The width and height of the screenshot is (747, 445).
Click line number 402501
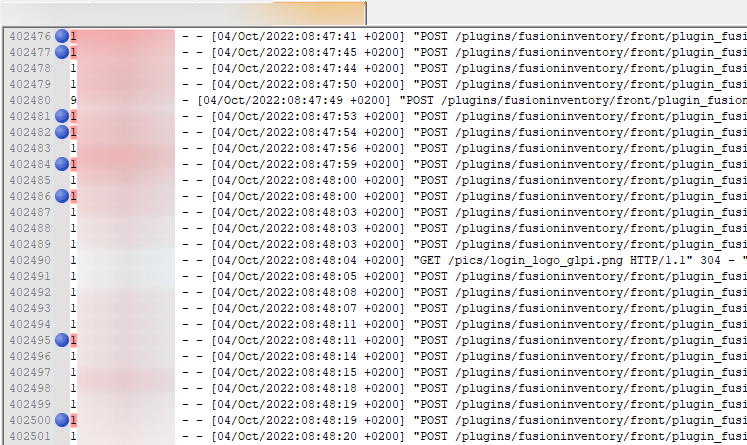(x=30, y=436)
